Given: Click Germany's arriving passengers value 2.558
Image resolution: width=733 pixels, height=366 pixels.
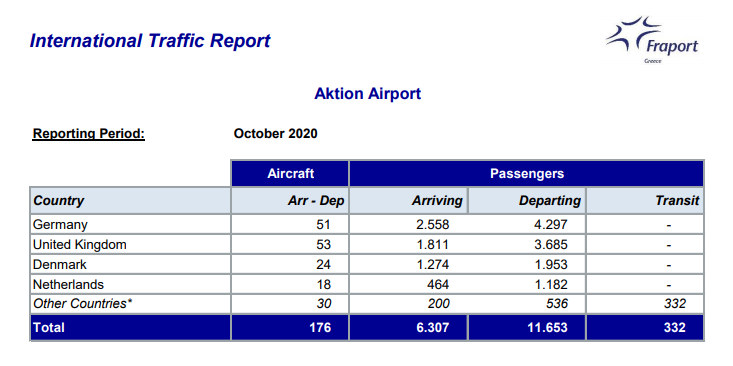Looking at the screenshot, I should pos(432,225).
